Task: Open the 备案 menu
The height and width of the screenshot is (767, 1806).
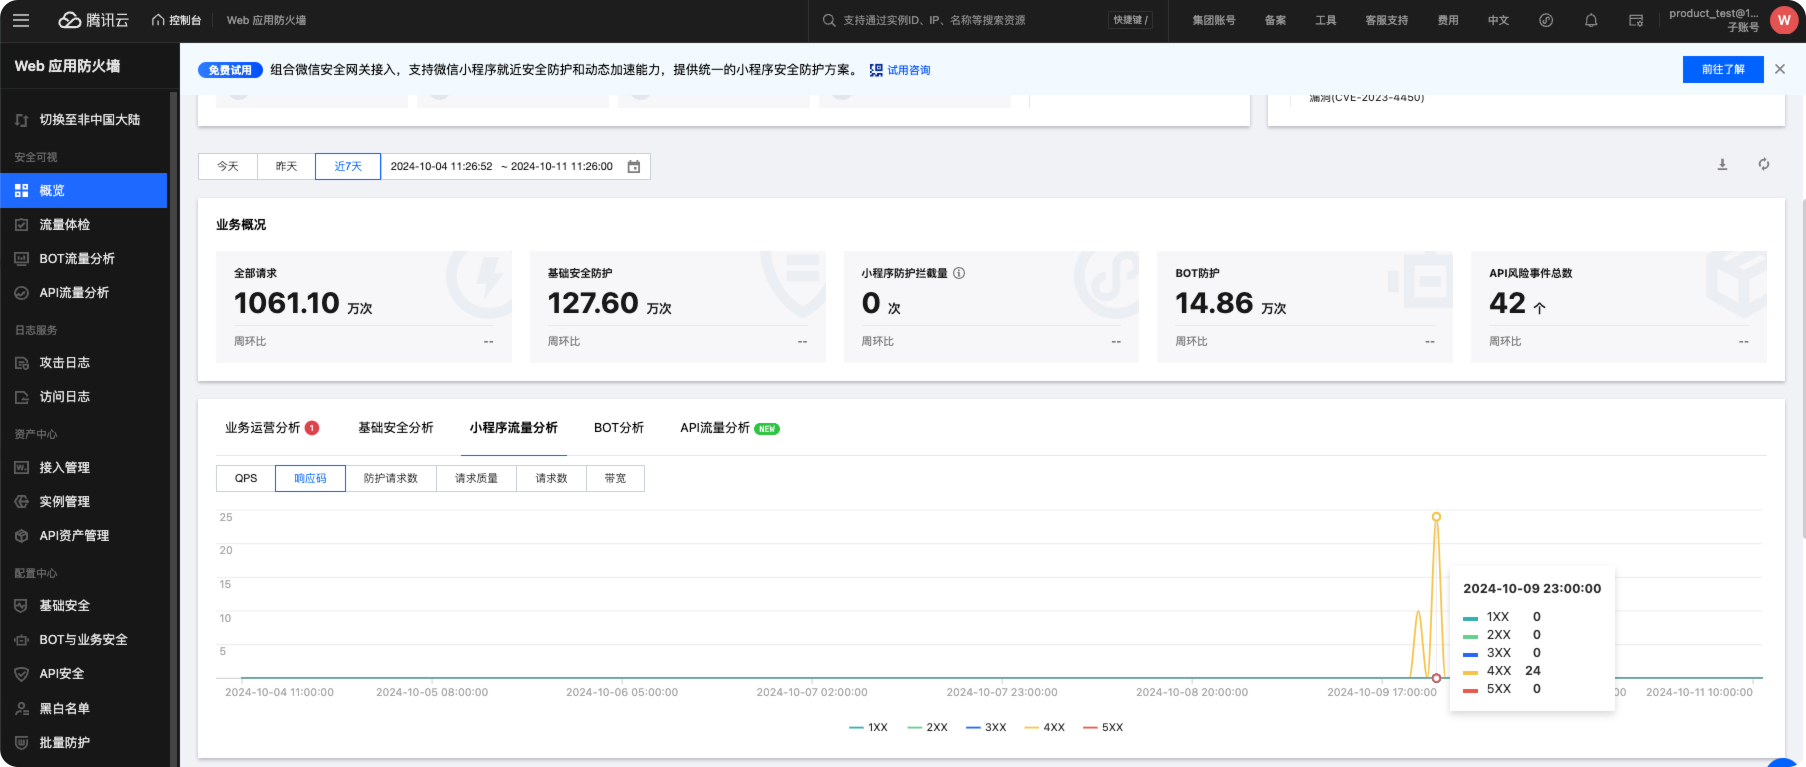Action: (1275, 20)
